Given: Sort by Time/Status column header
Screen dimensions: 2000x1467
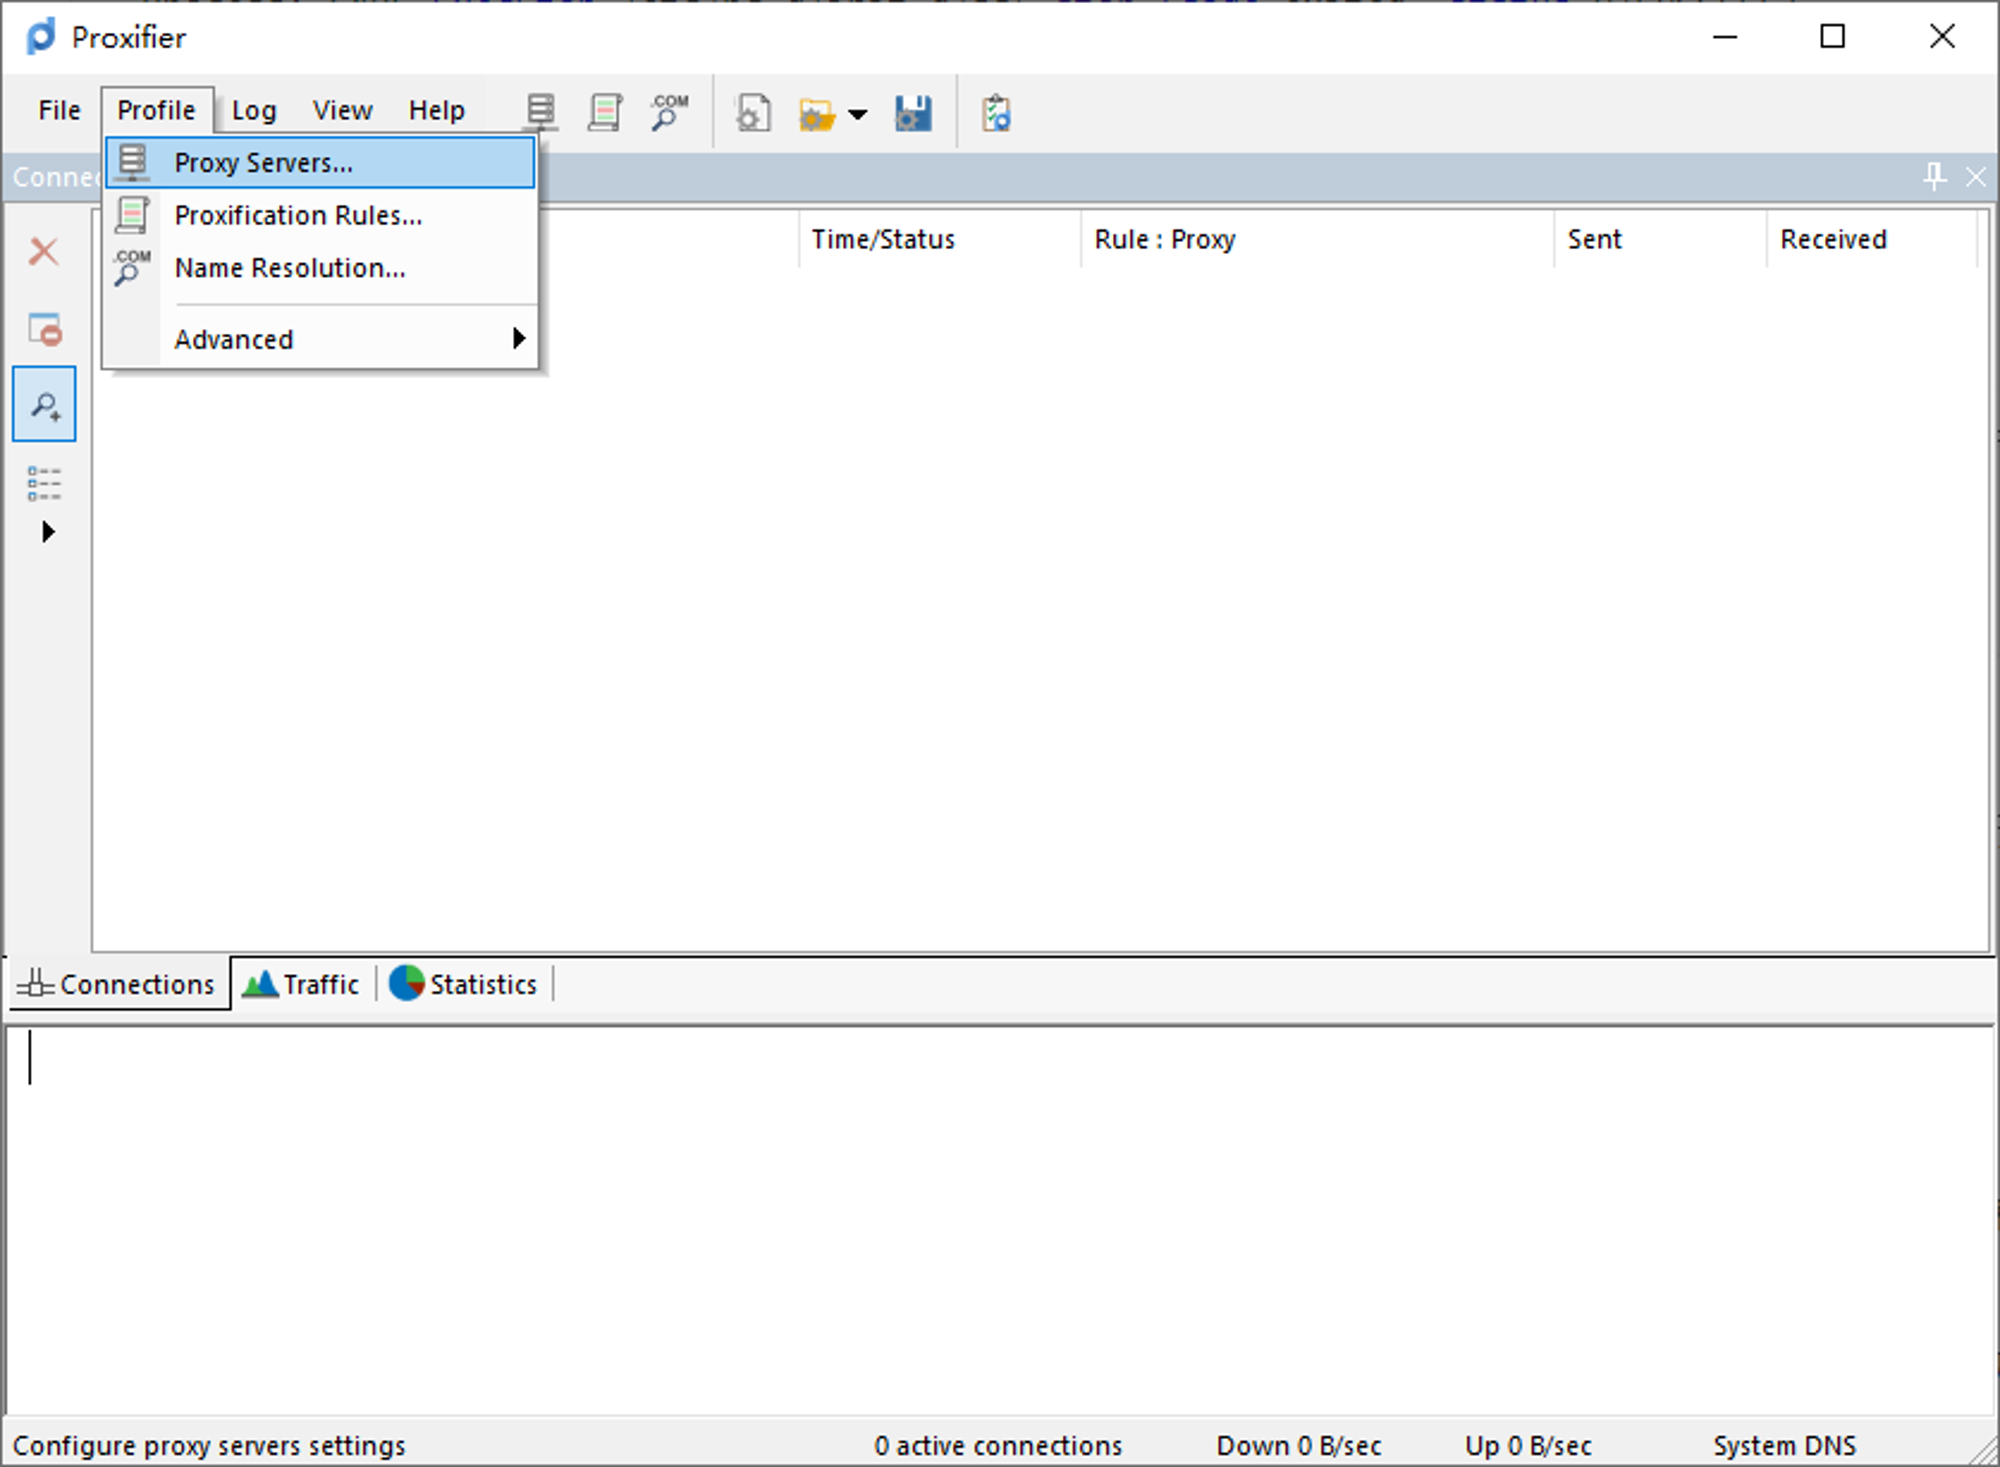Looking at the screenshot, I should pyautogui.click(x=939, y=239).
